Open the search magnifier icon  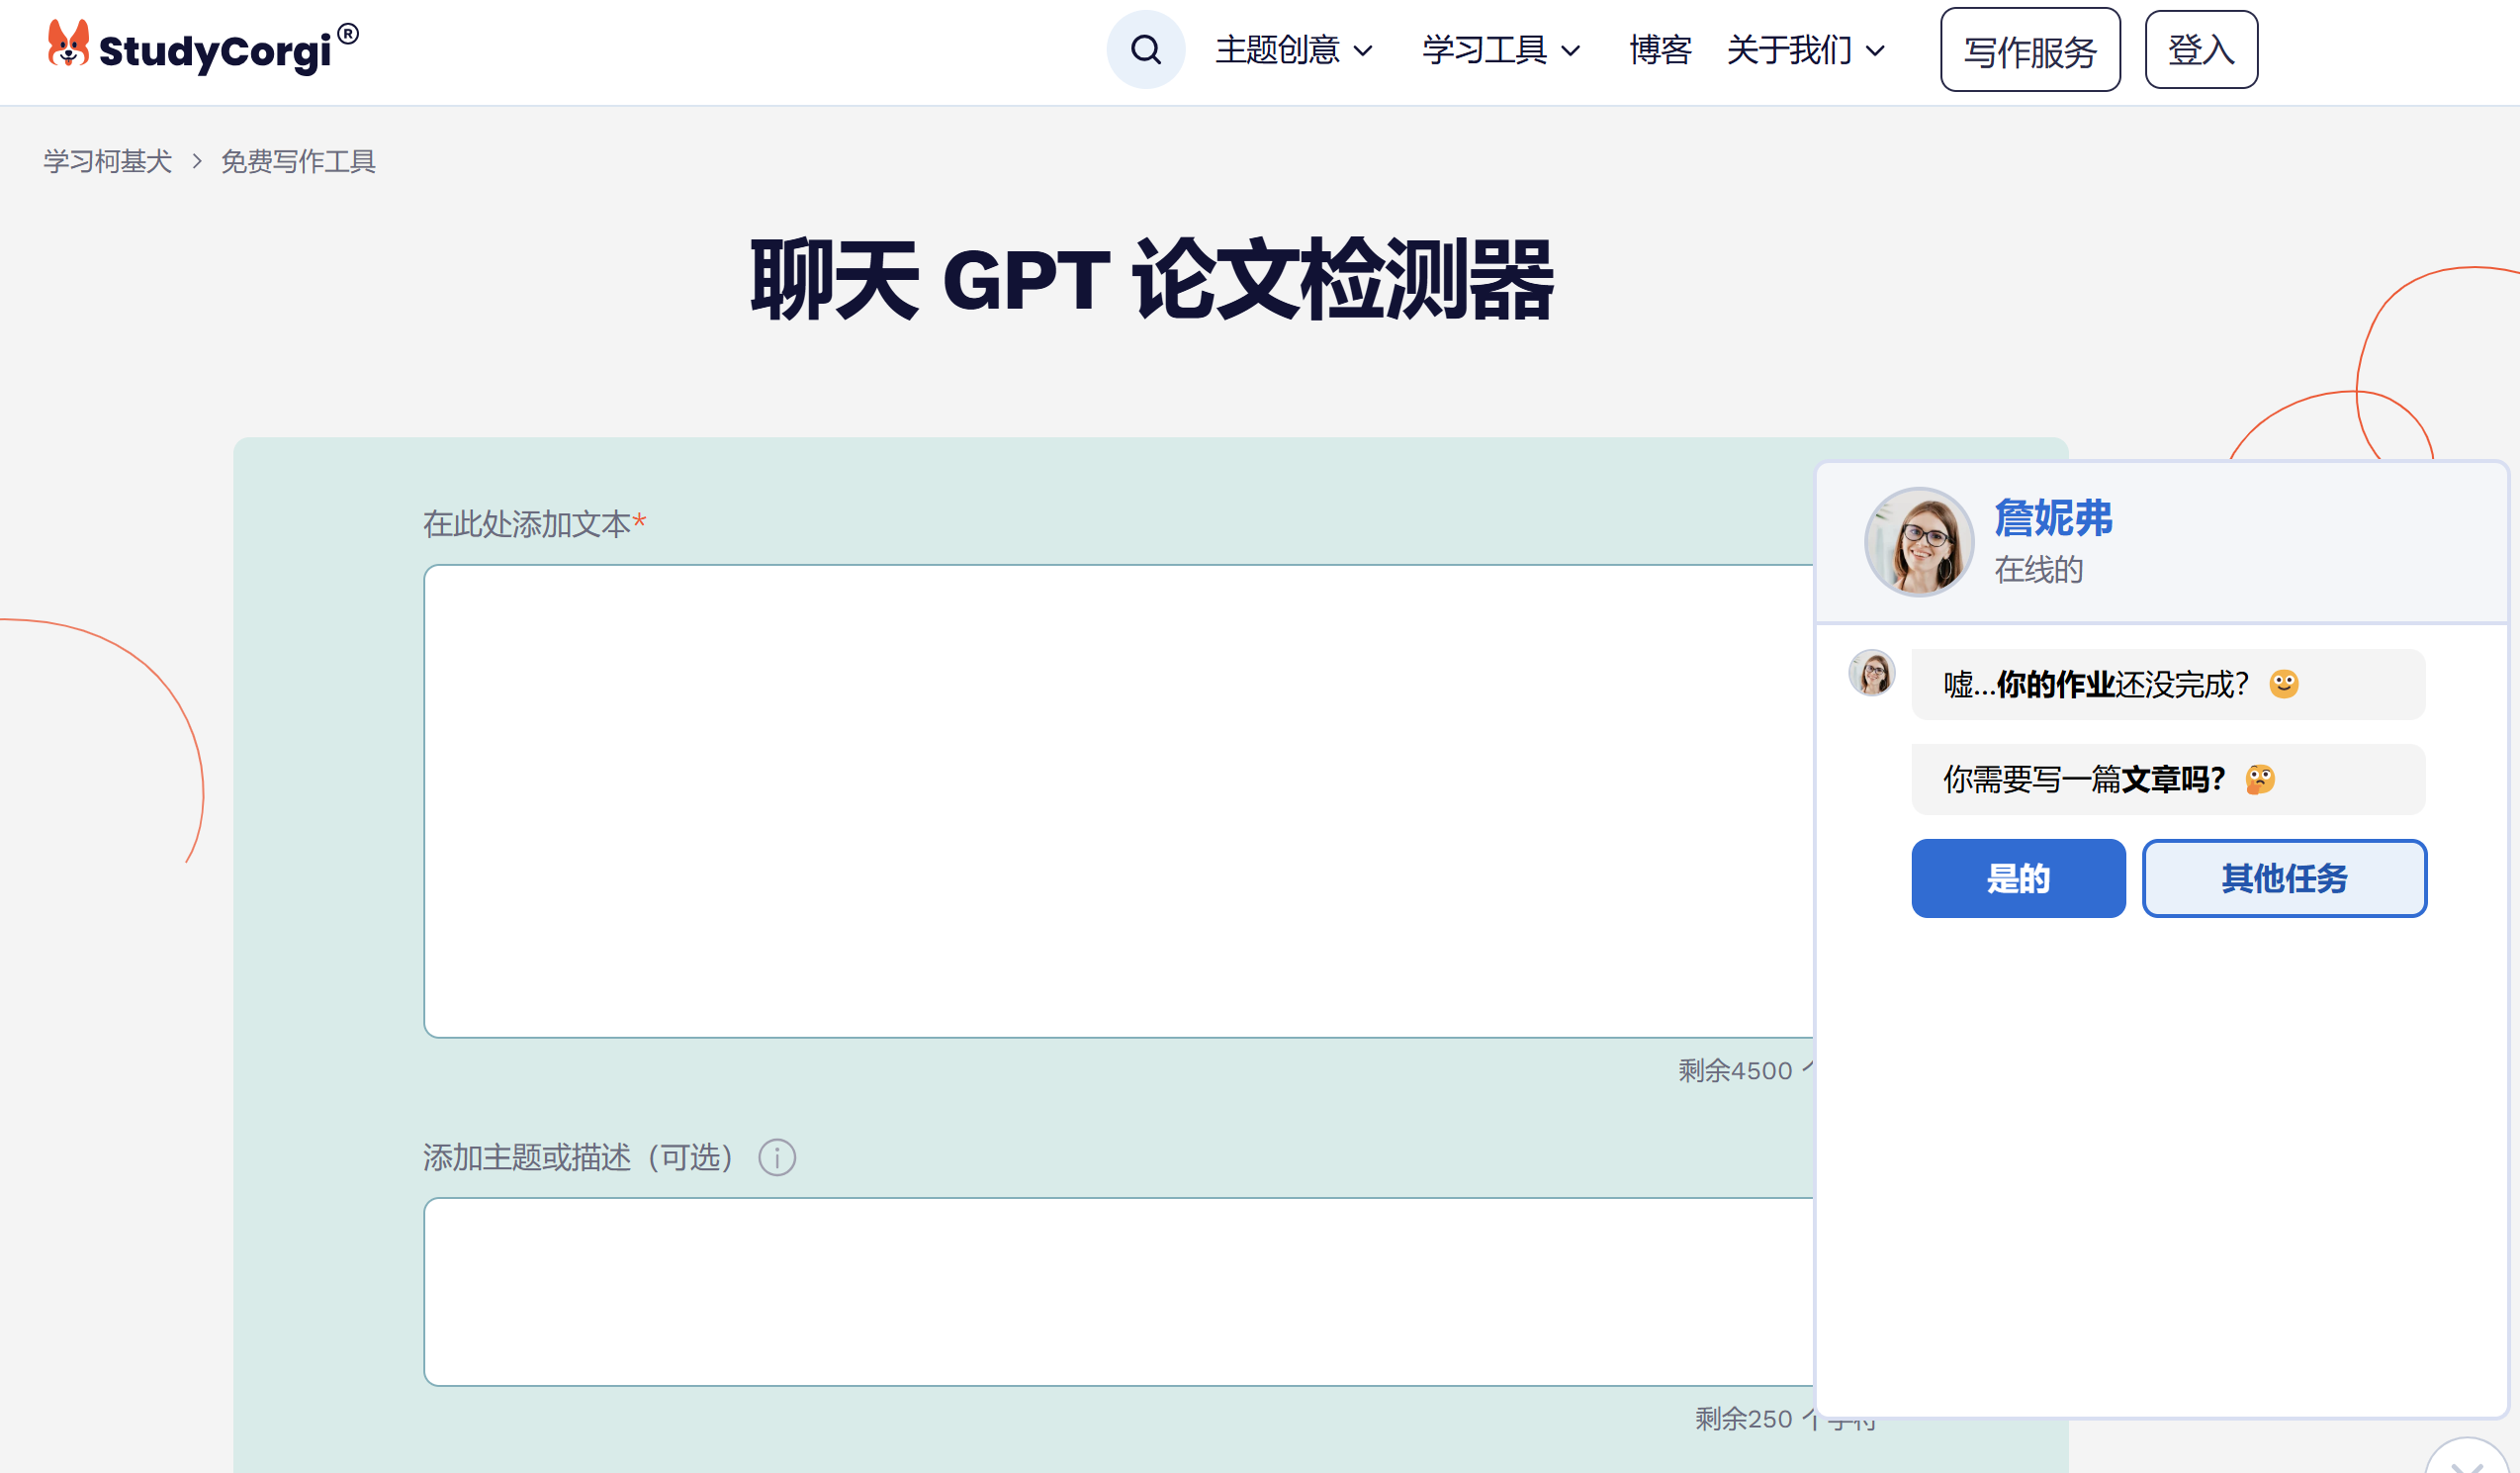click(1145, 49)
